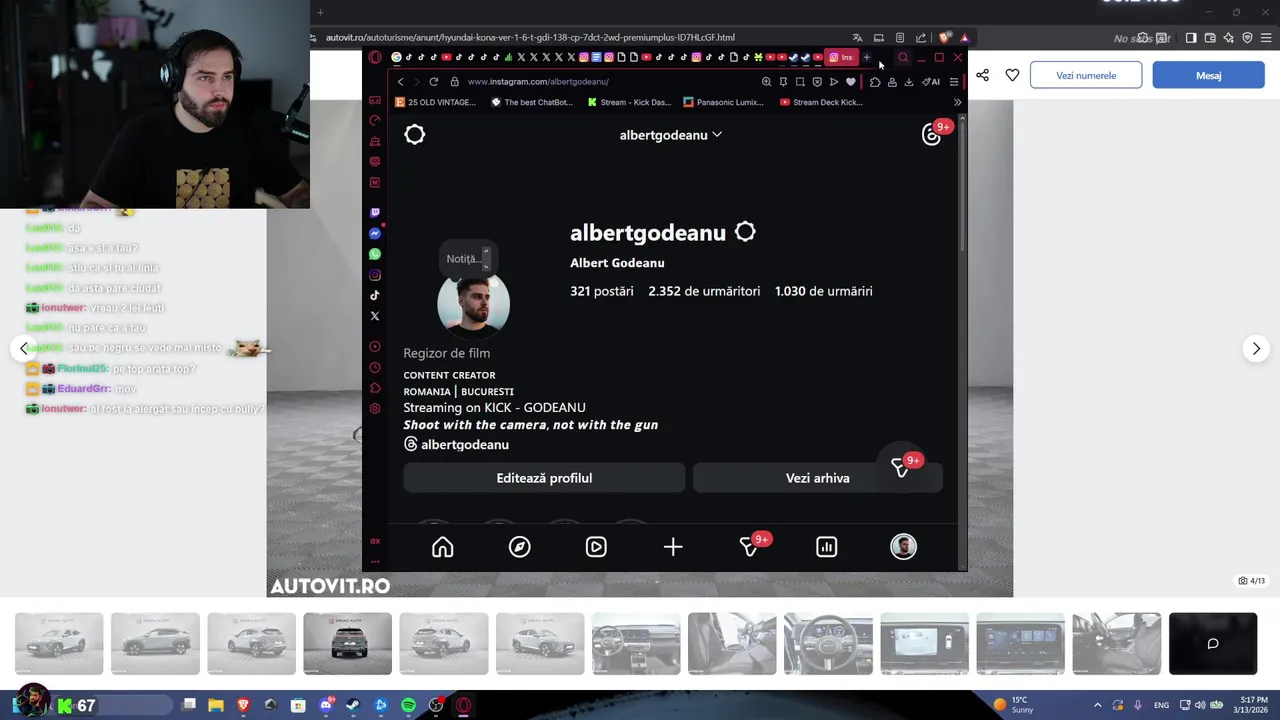
Task: Open Stream Deck Kick bookmark
Action: click(821, 102)
